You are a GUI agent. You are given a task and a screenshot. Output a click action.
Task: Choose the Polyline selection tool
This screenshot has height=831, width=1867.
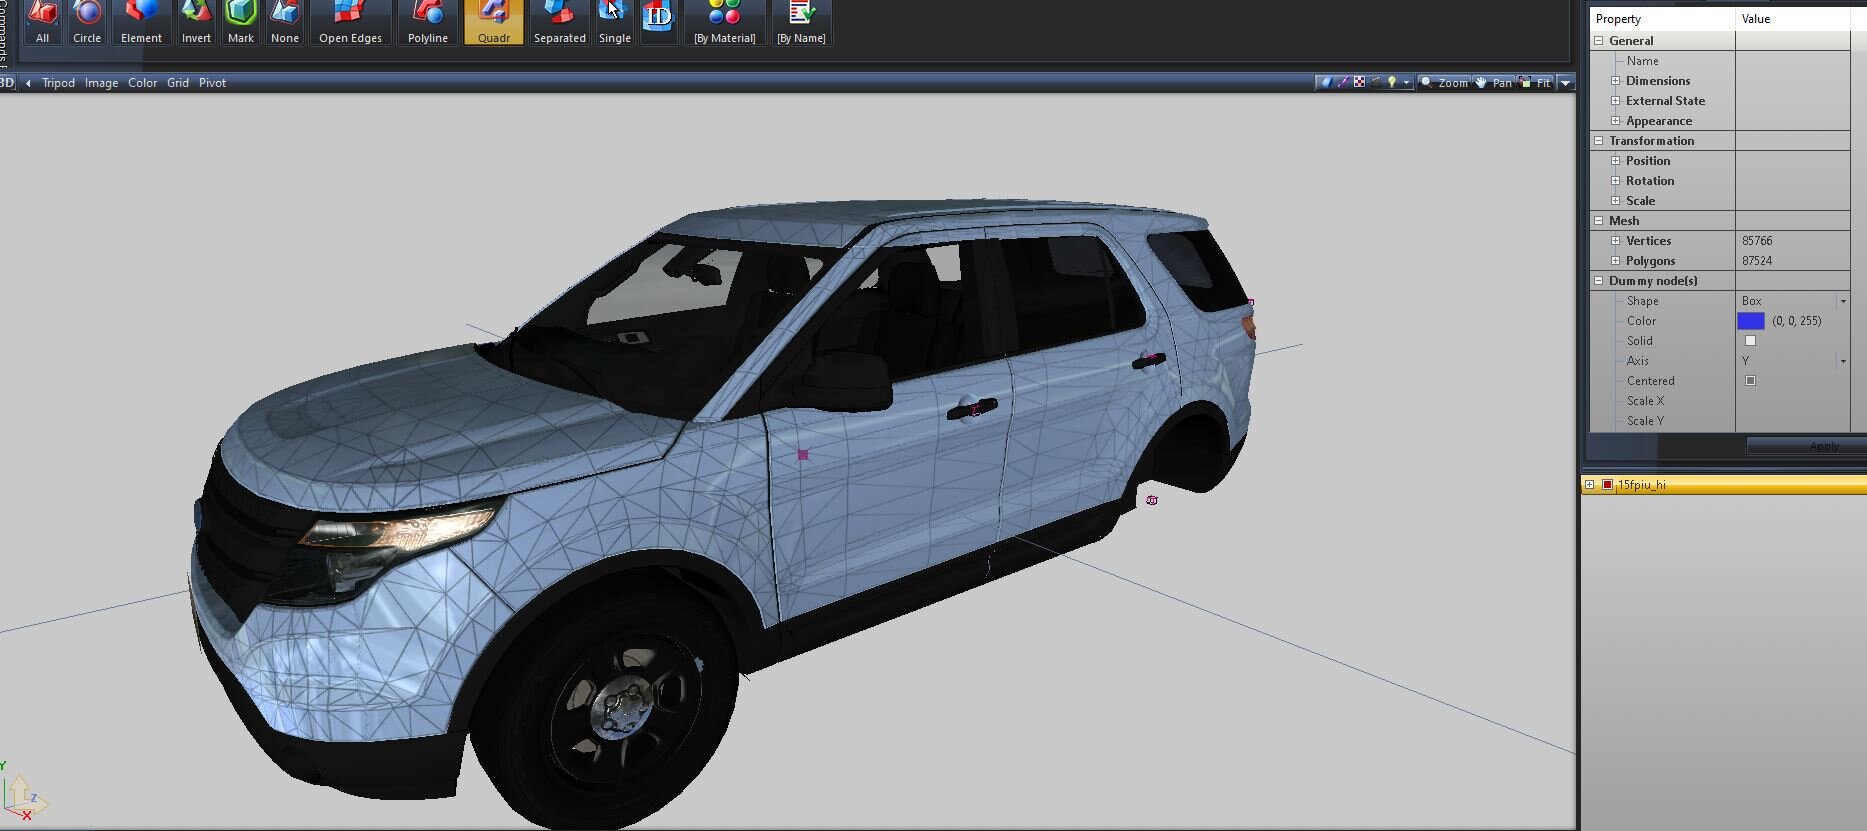point(427,22)
